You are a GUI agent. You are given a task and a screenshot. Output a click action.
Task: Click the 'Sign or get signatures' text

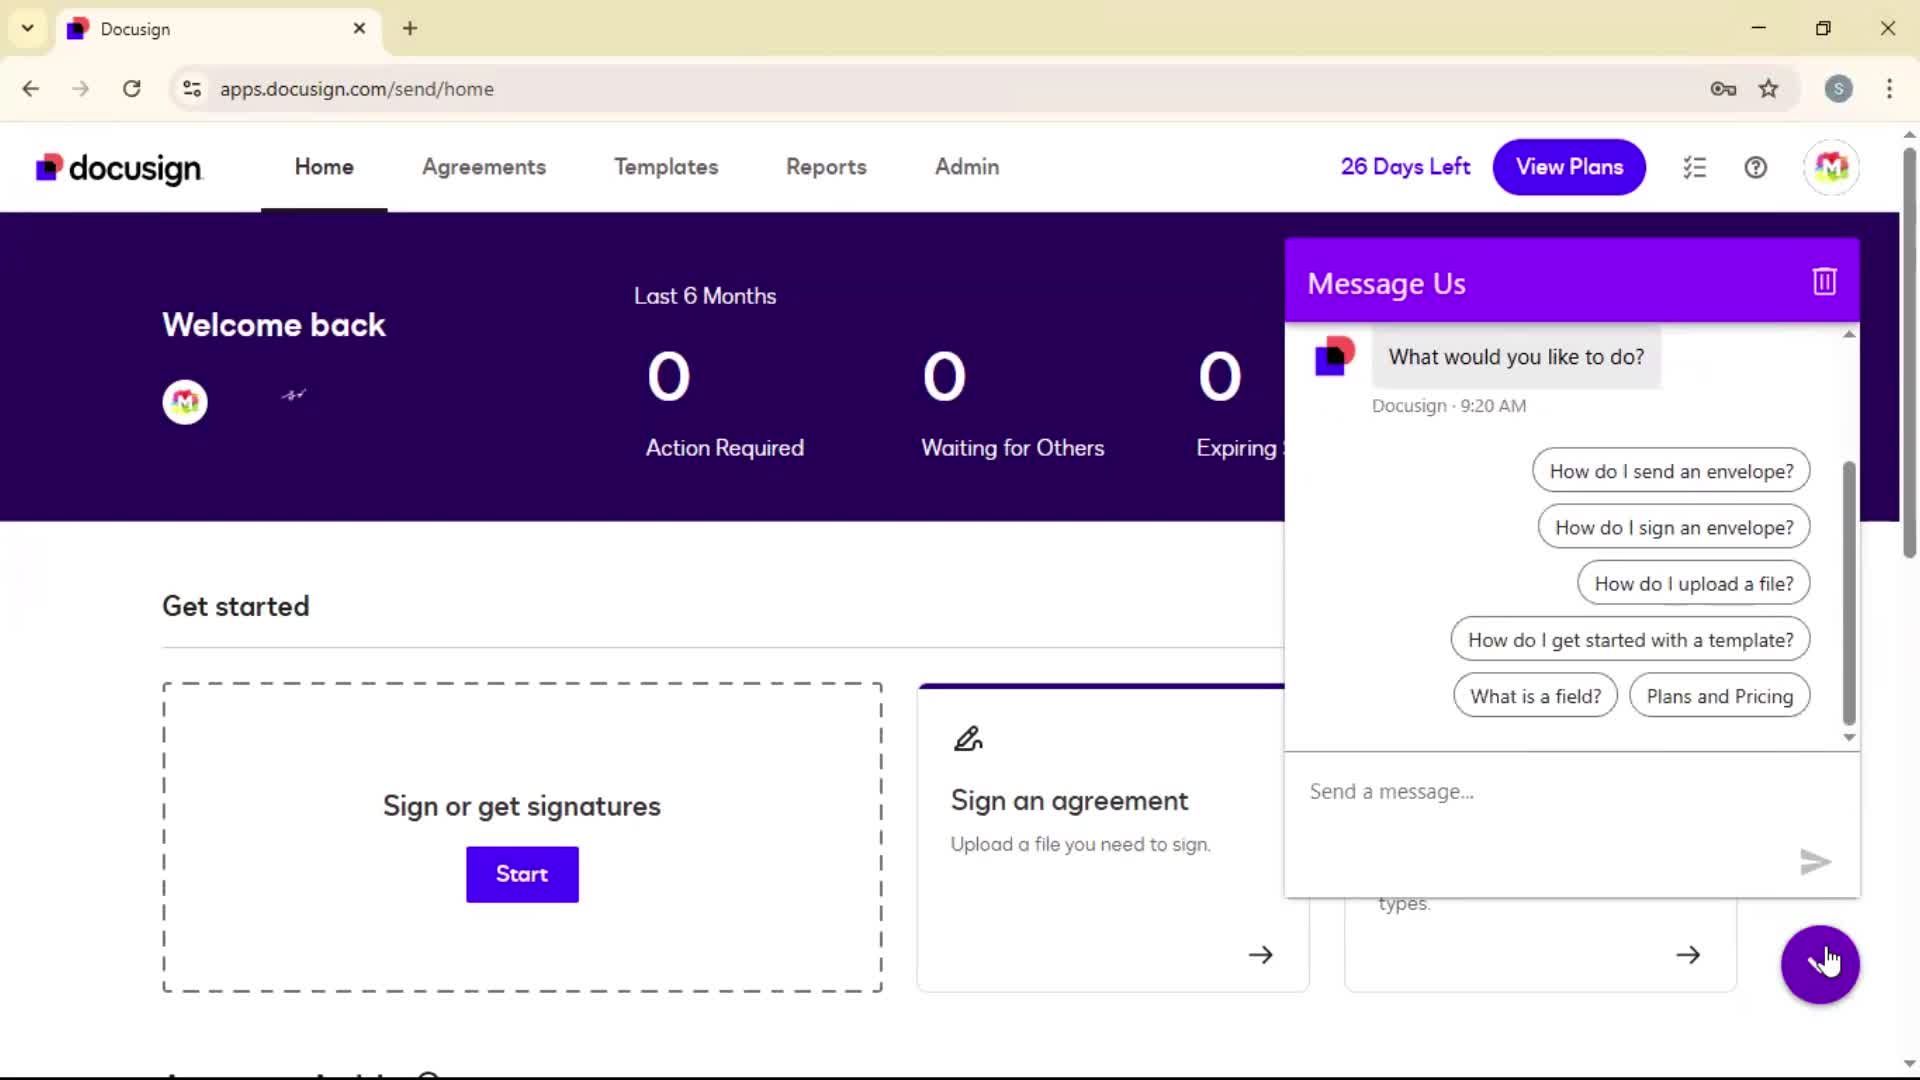pos(522,806)
